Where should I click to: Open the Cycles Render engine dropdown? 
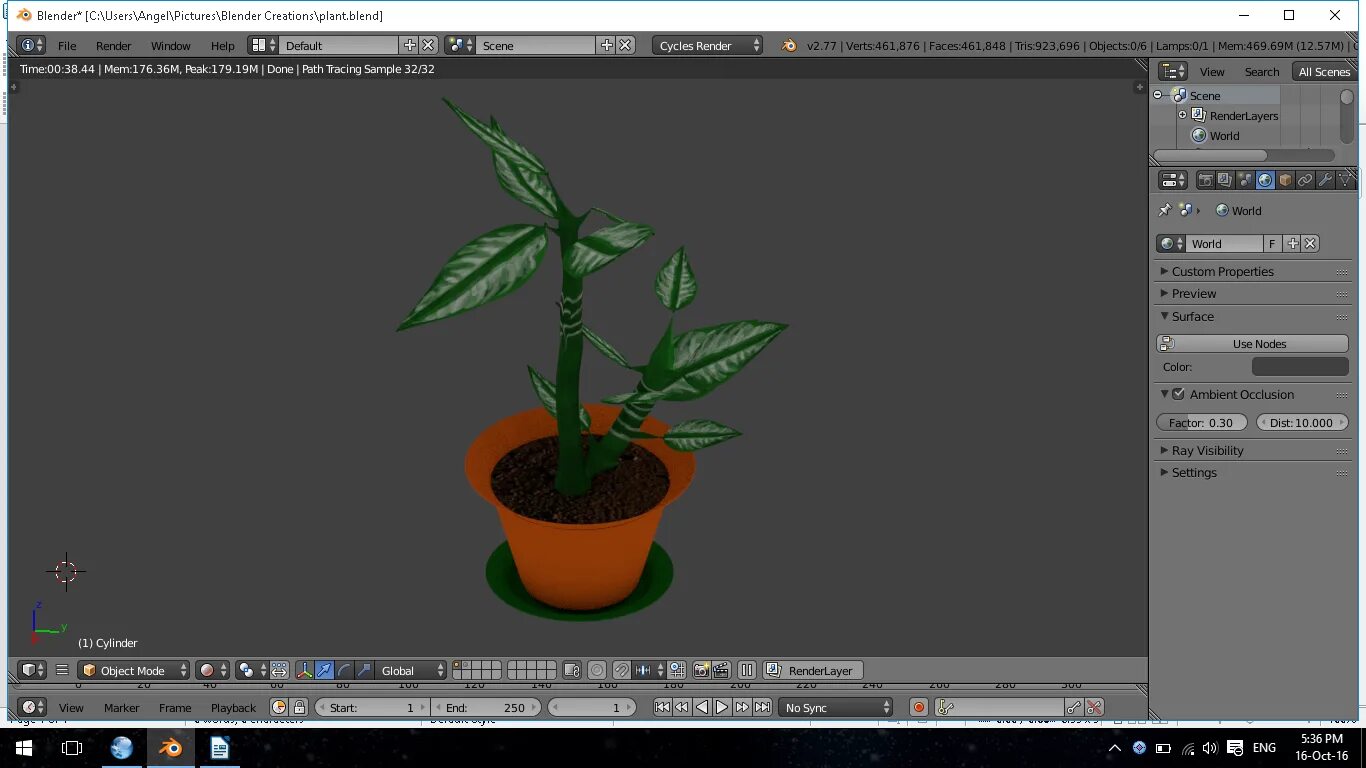point(707,45)
